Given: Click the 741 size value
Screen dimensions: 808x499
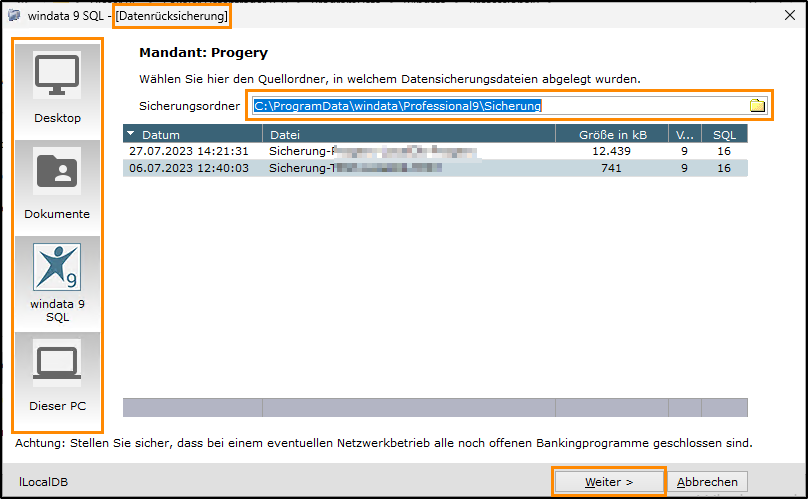Looking at the screenshot, I should pyautogui.click(x=611, y=168).
